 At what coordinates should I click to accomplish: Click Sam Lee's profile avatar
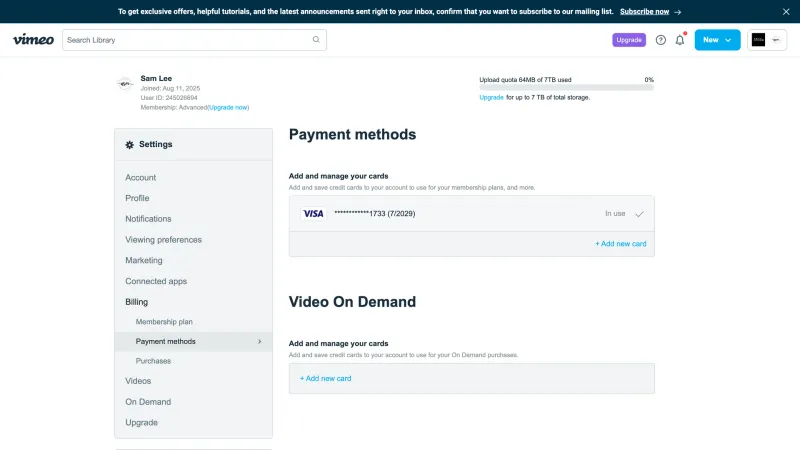(x=125, y=83)
